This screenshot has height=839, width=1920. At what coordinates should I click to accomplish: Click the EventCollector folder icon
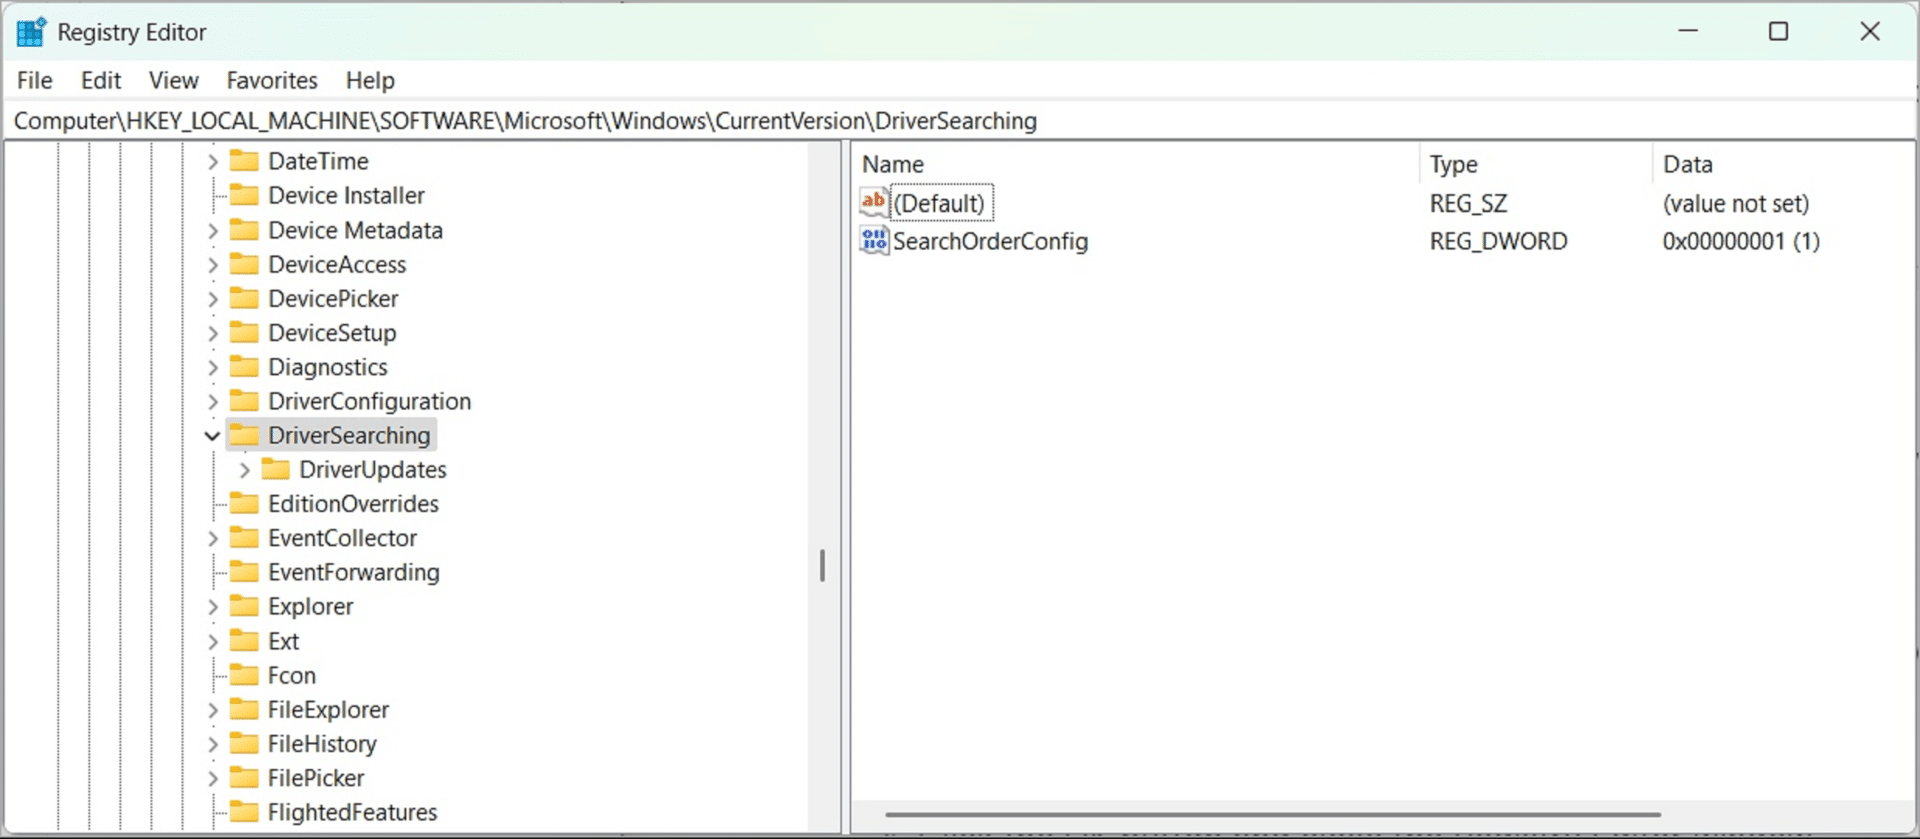point(244,538)
